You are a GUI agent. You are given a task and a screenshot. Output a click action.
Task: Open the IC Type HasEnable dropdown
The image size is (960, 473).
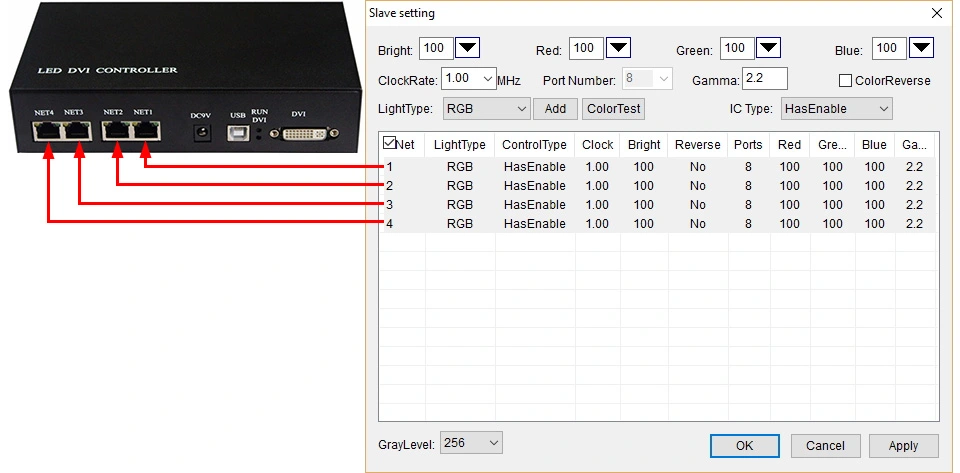coord(836,109)
